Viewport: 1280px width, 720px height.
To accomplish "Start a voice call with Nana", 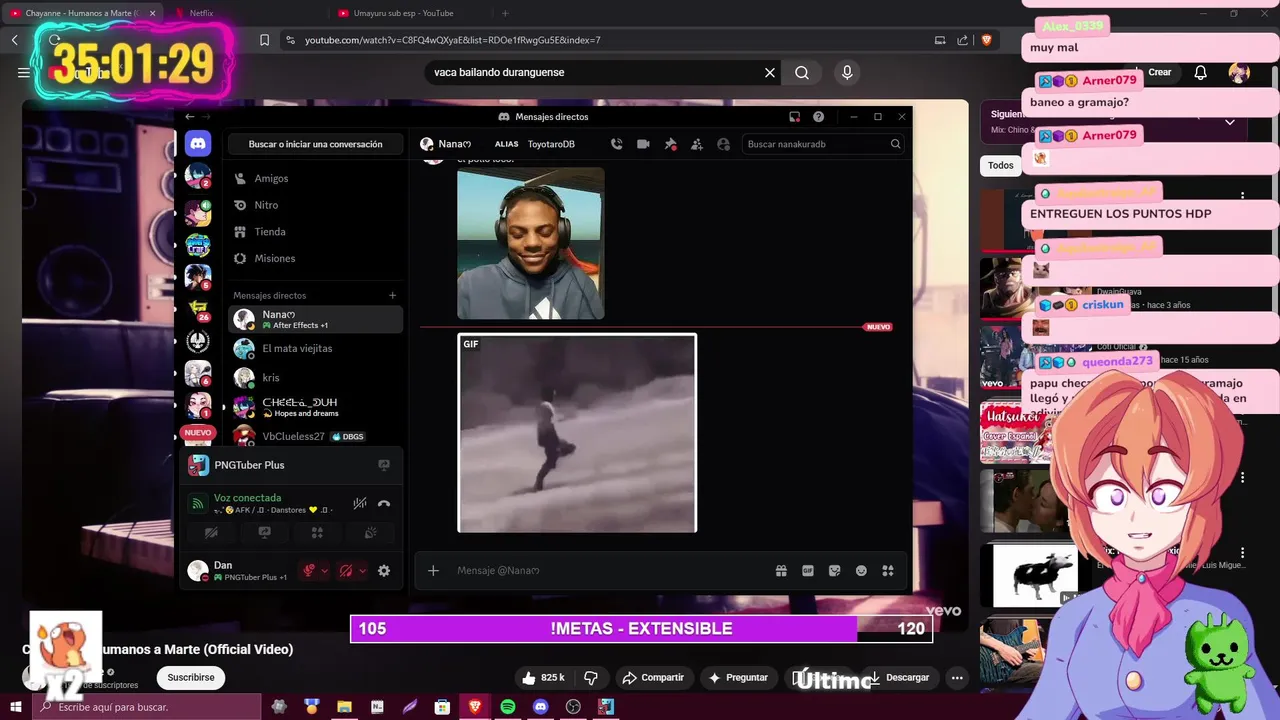I will pos(617,144).
